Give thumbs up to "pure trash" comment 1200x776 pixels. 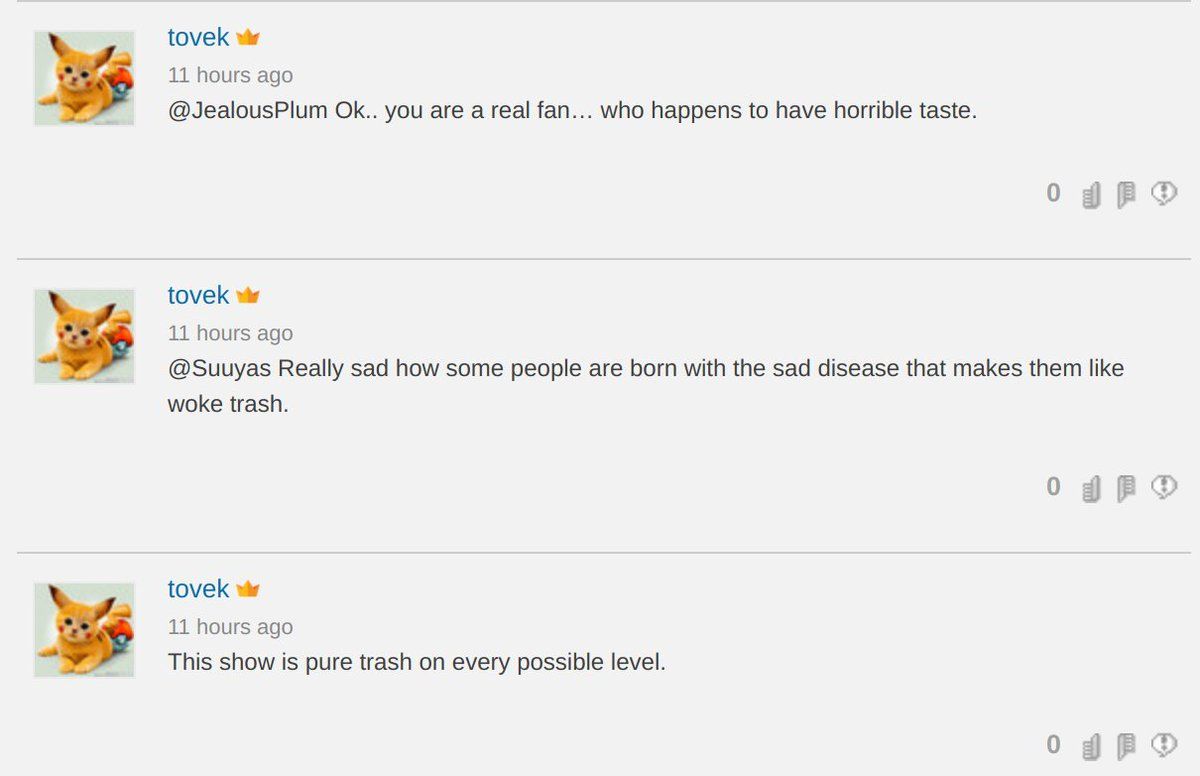pos(1091,747)
